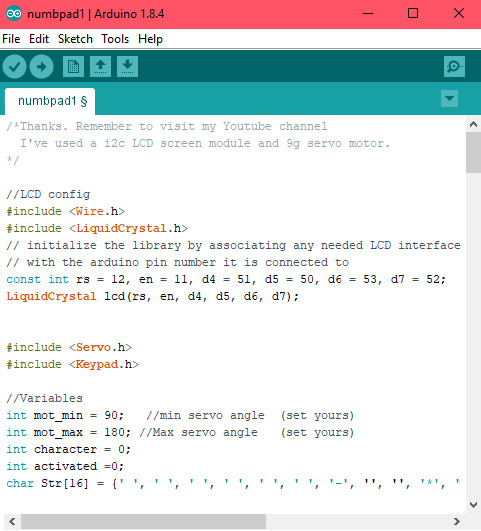Click the 'LiquidCrystal lcd(rs, en...' line
Image resolution: width=481 pixels, height=531 pixels.
tap(152, 296)
